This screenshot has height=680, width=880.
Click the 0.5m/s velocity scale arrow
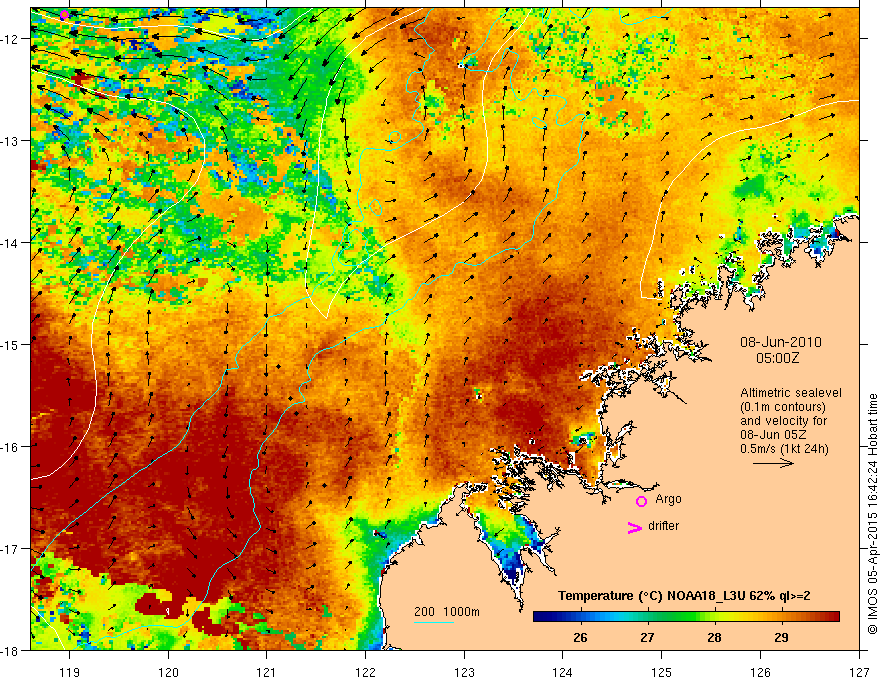tap(773, 463)
